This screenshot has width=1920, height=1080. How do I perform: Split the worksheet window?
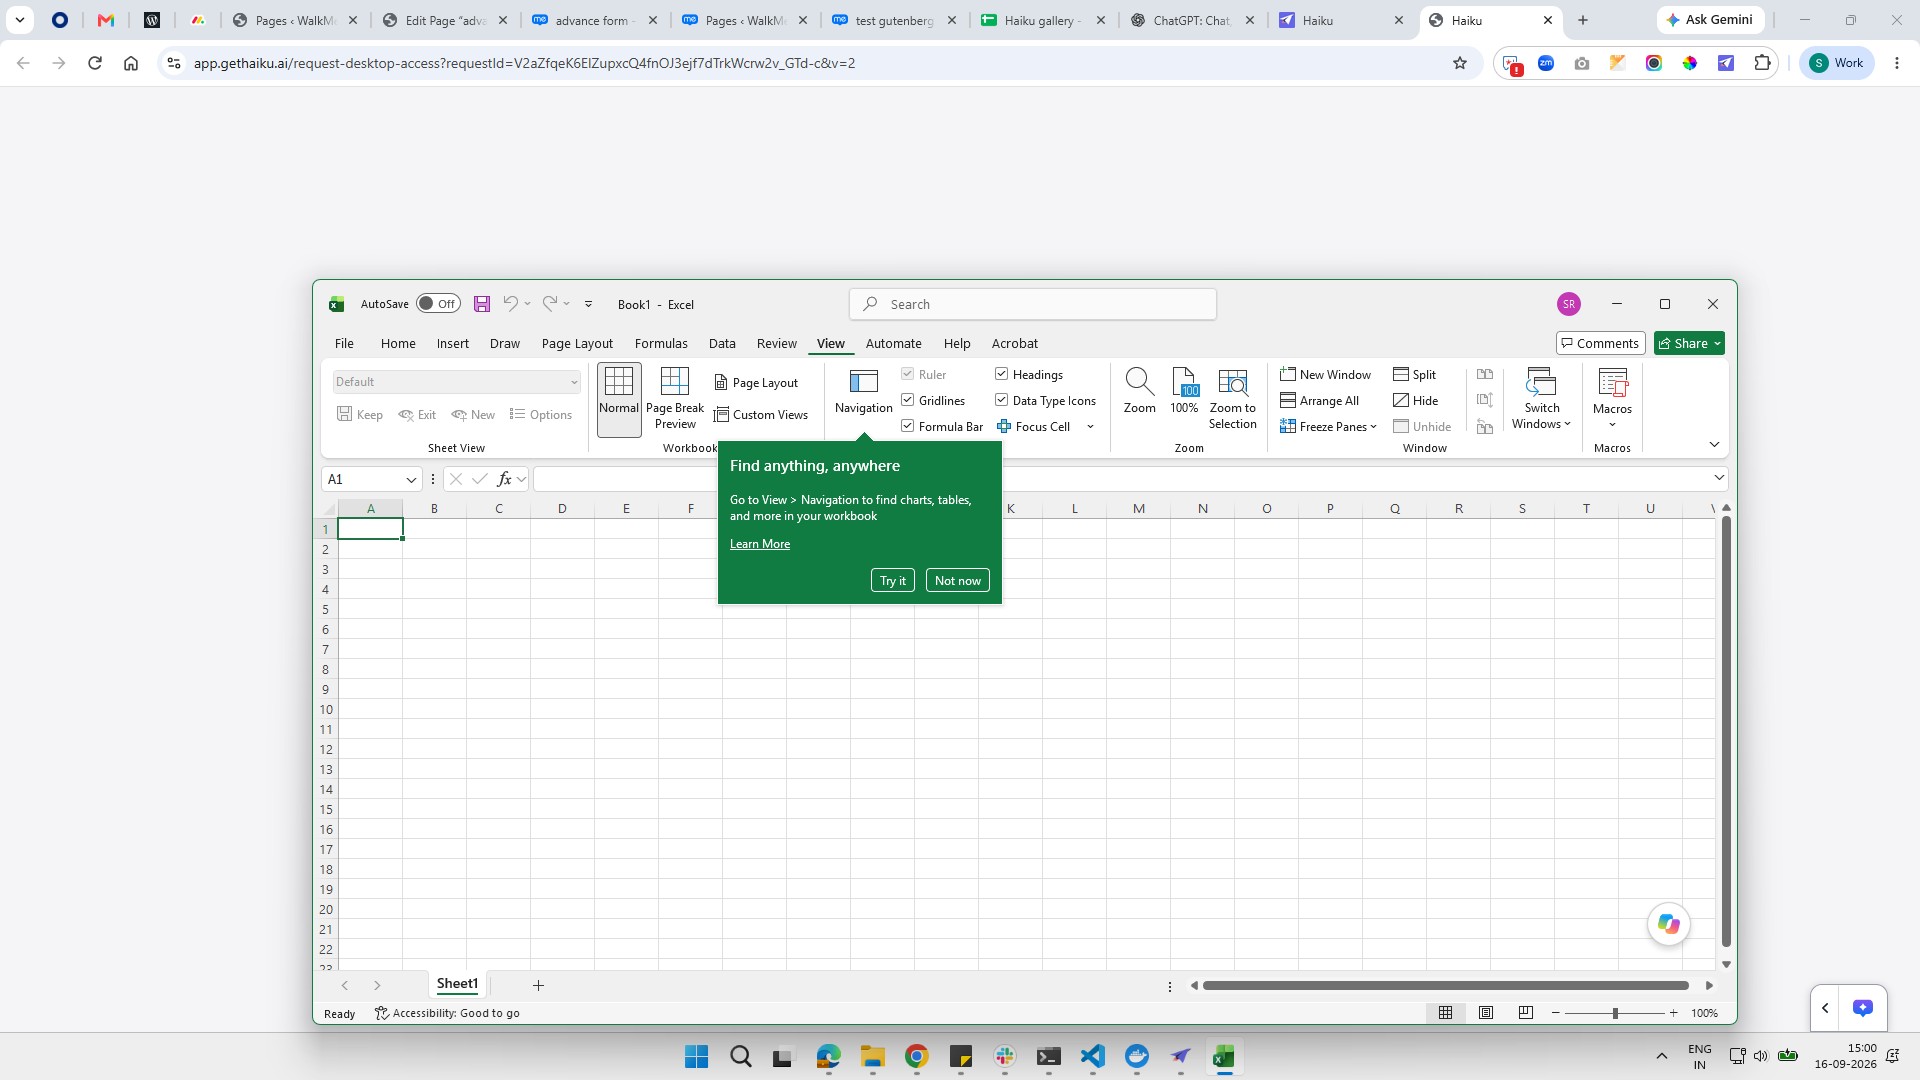click(x=1414, y=374)
